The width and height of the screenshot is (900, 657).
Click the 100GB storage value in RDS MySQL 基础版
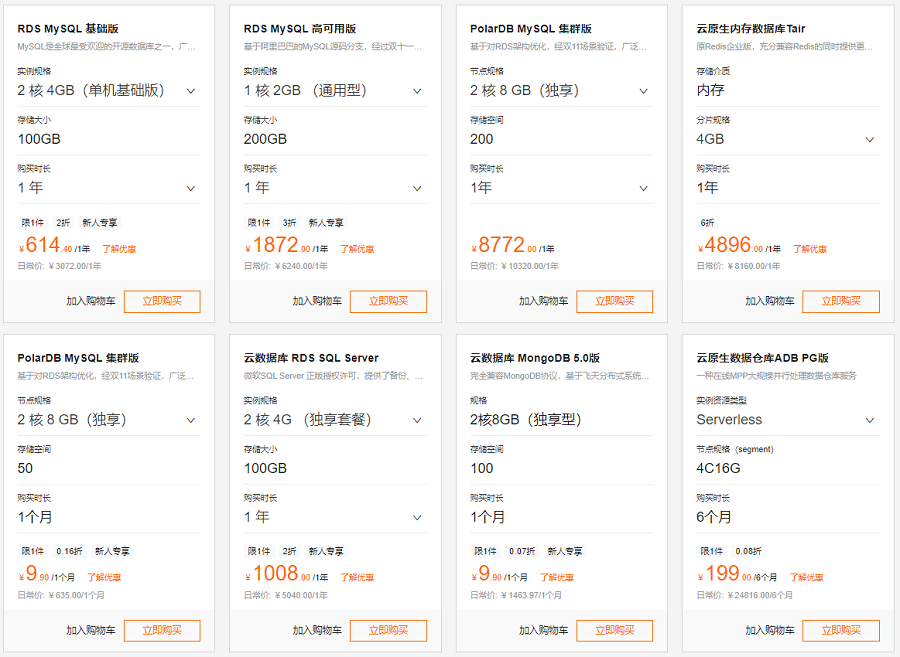click(x=39, y=139)
